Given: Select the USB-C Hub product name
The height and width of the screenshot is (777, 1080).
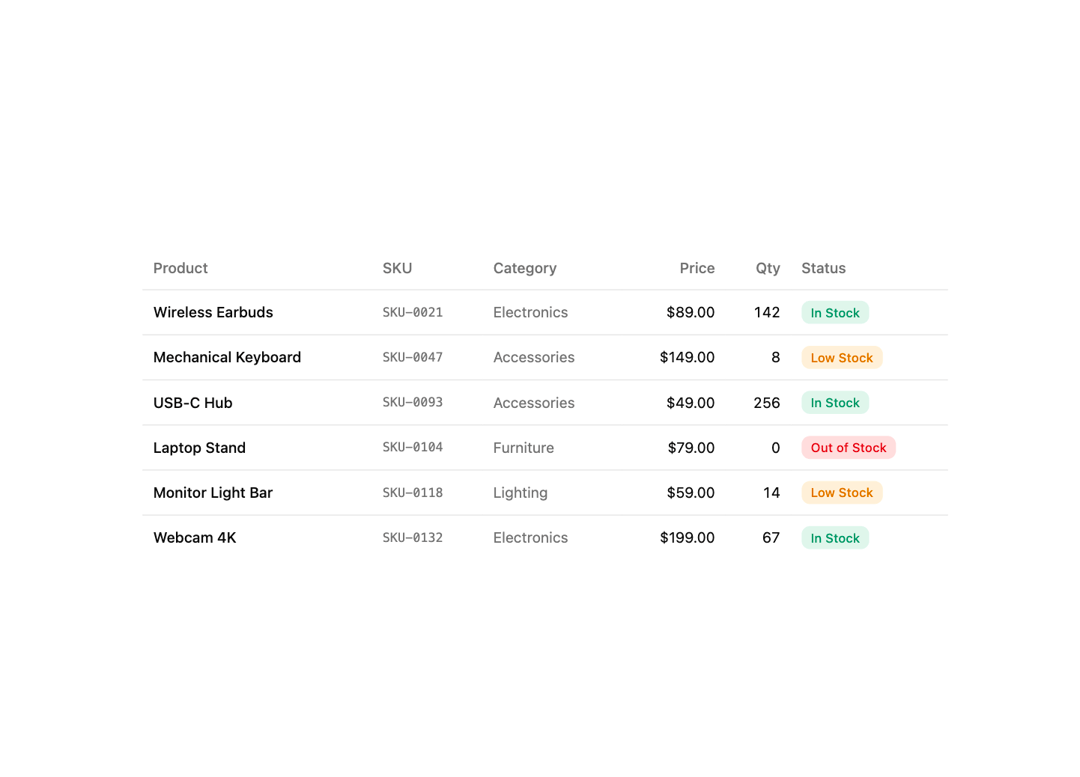Looking at the screenshot, I should coord(193,403).
